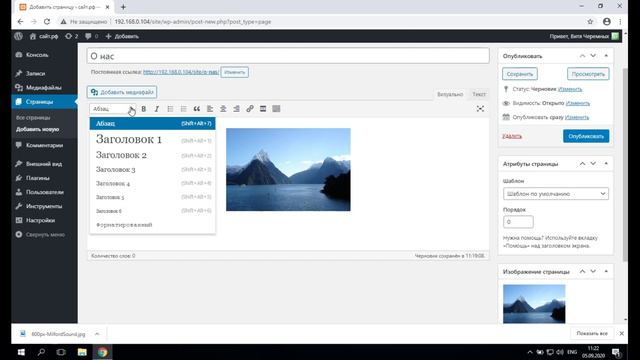
Task: Open comments indicator in admin bar
Action: (91, 36)
